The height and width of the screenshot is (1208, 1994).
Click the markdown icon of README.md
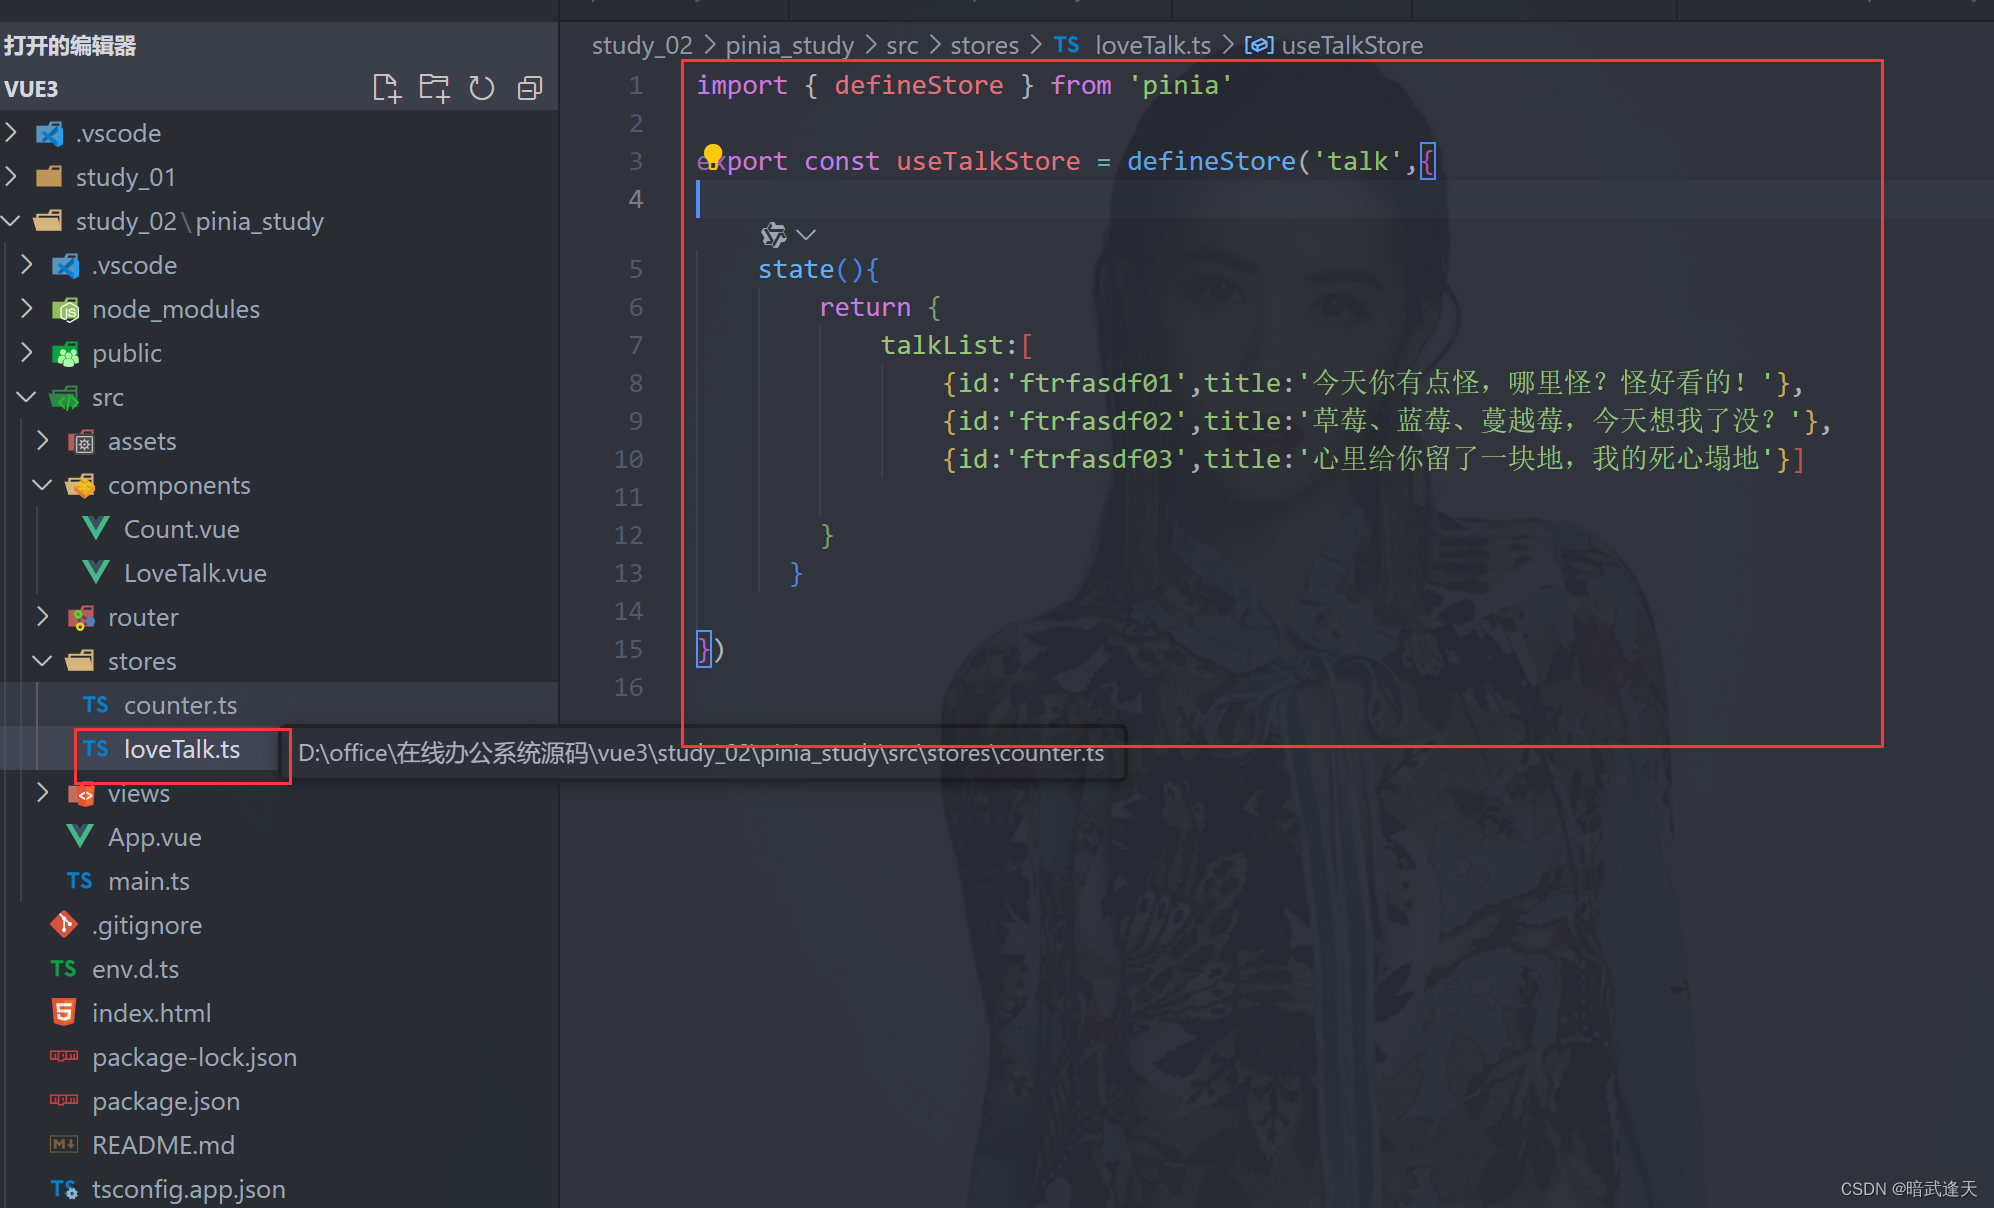(64, 1144)
